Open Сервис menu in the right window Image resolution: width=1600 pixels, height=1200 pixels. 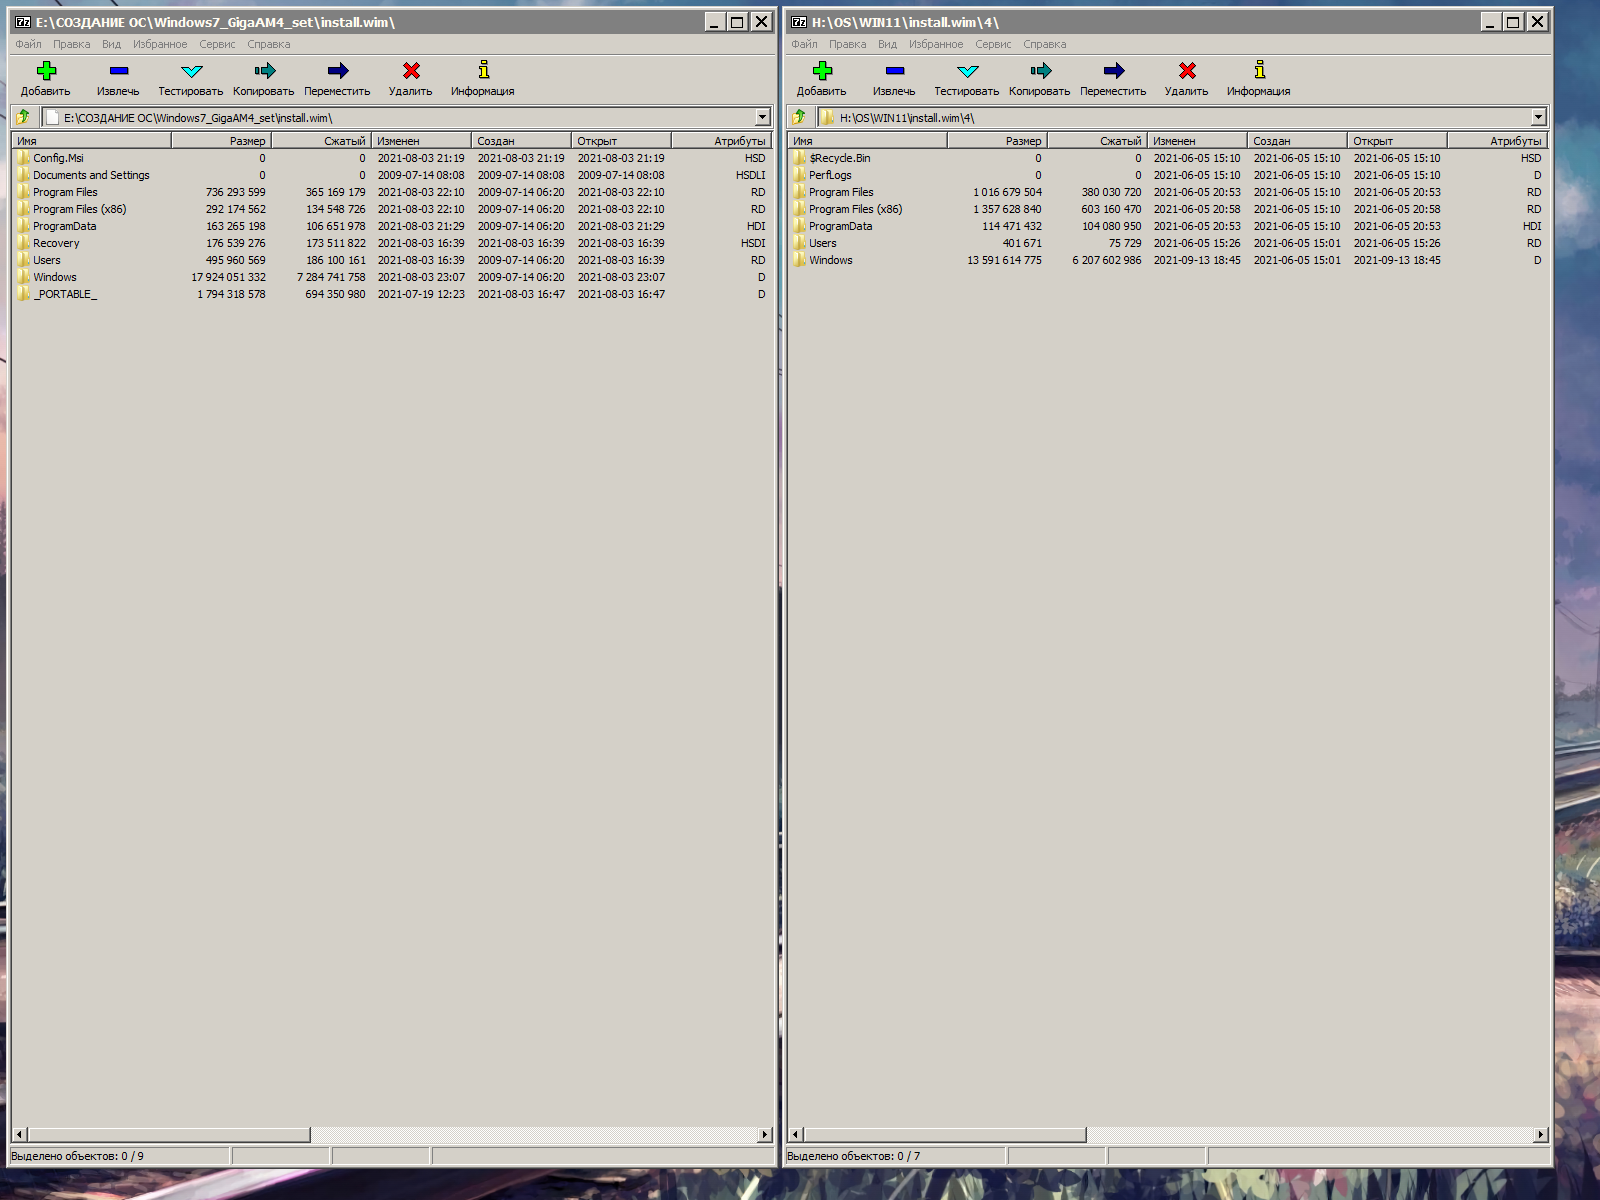click(993, 44)
